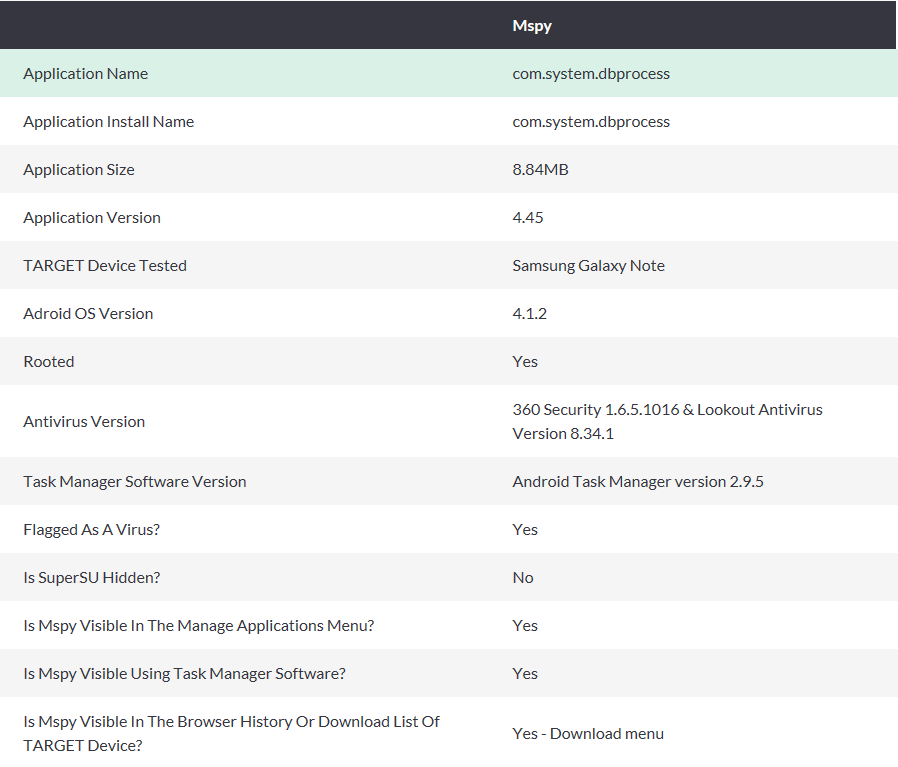Select the Application Name row label

tap(85, 74)
